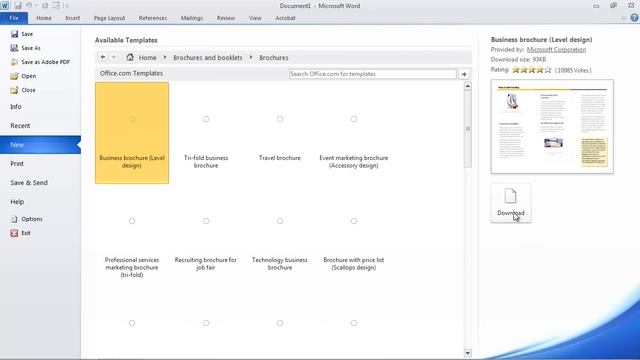Select the Tri-fold business brochure template
Screen dimensions: 640x360
click(x=206, y=133)
